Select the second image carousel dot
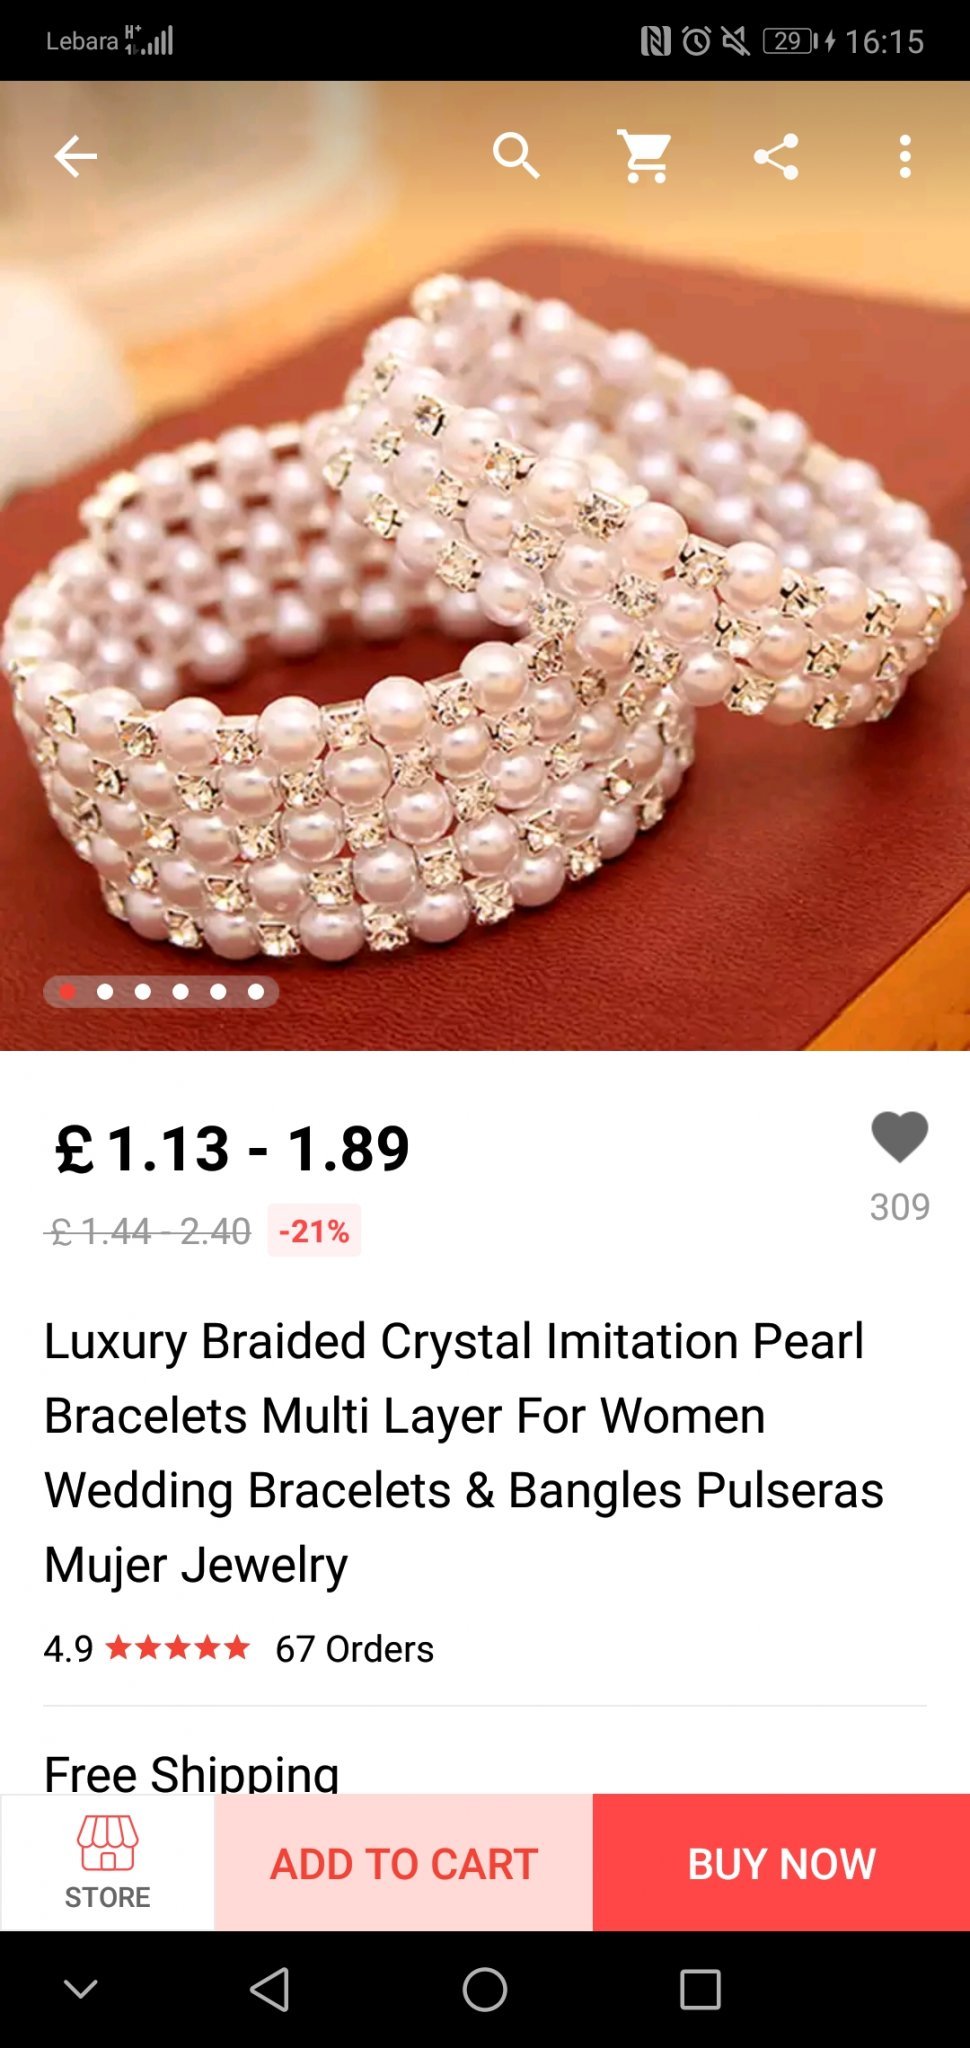Image resolution: width=970 pixels, height=2048 pixels. tap(105, 992)
